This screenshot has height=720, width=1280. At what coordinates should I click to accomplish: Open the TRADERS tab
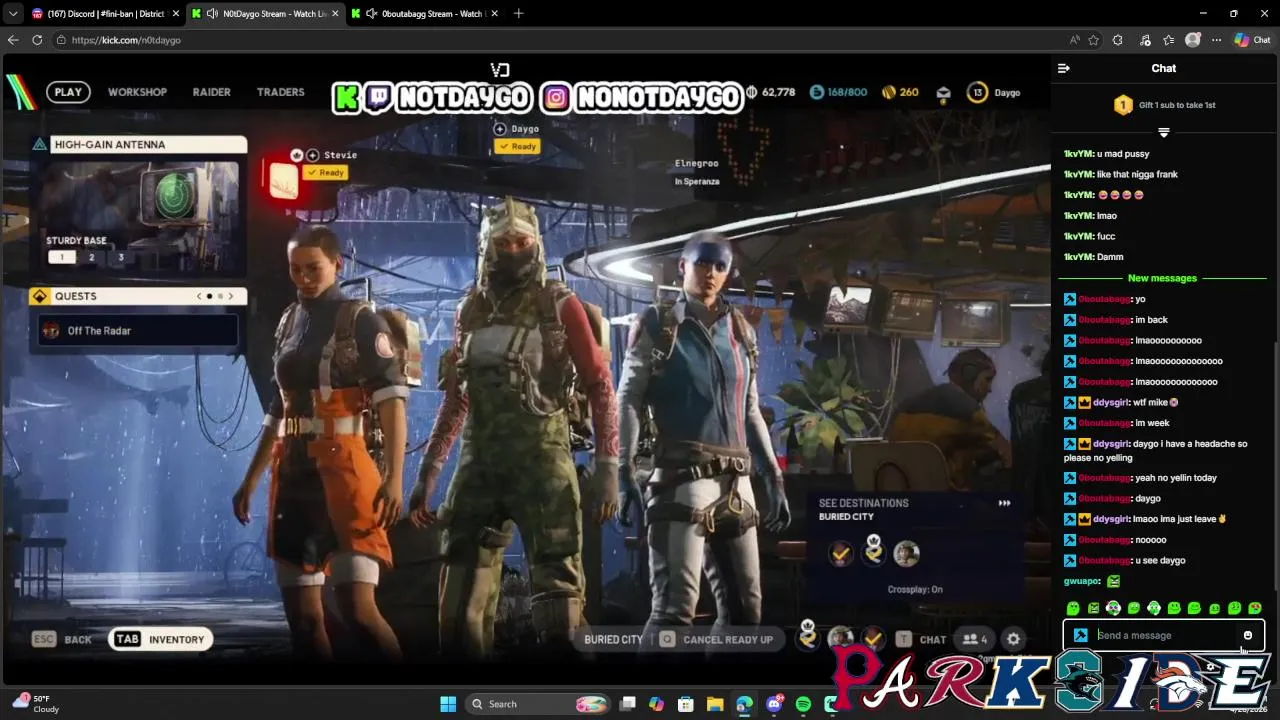click(x=280, y=92)
